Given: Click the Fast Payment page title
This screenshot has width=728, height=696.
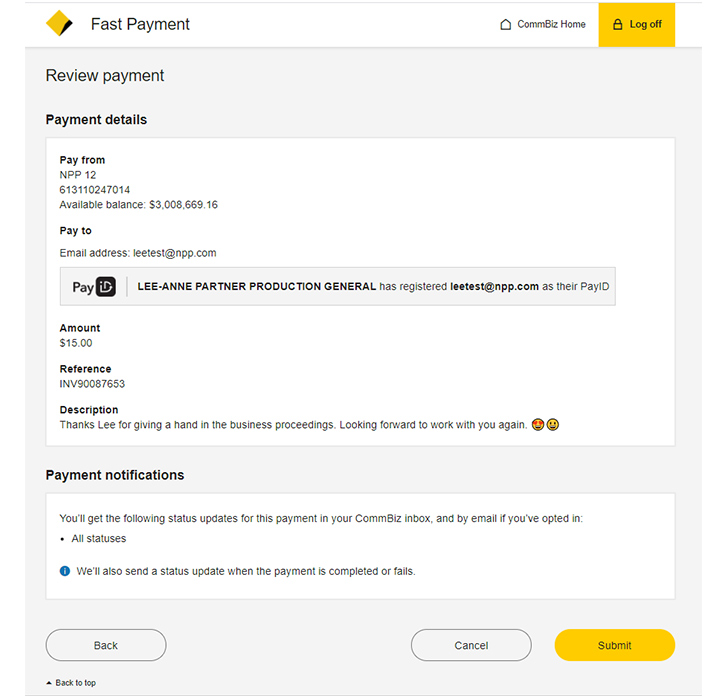Looking at the screenshot, I should click(140, 24).
